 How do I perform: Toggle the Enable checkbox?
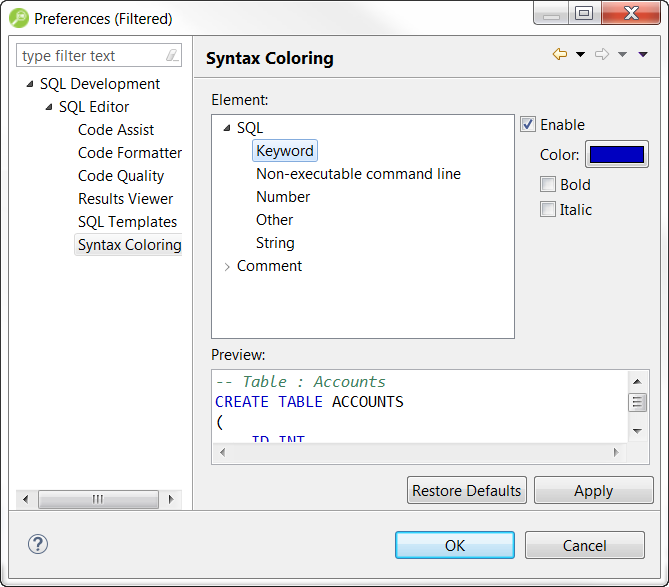tap(528, 125)
